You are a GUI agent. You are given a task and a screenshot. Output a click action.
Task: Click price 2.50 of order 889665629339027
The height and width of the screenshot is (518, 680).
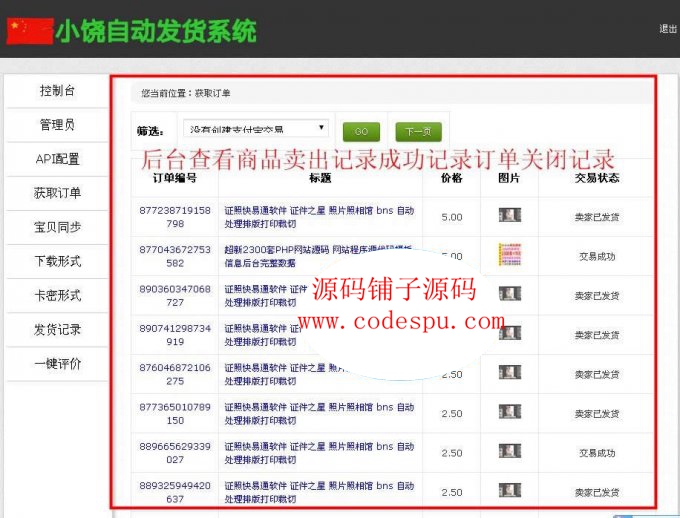452,453
